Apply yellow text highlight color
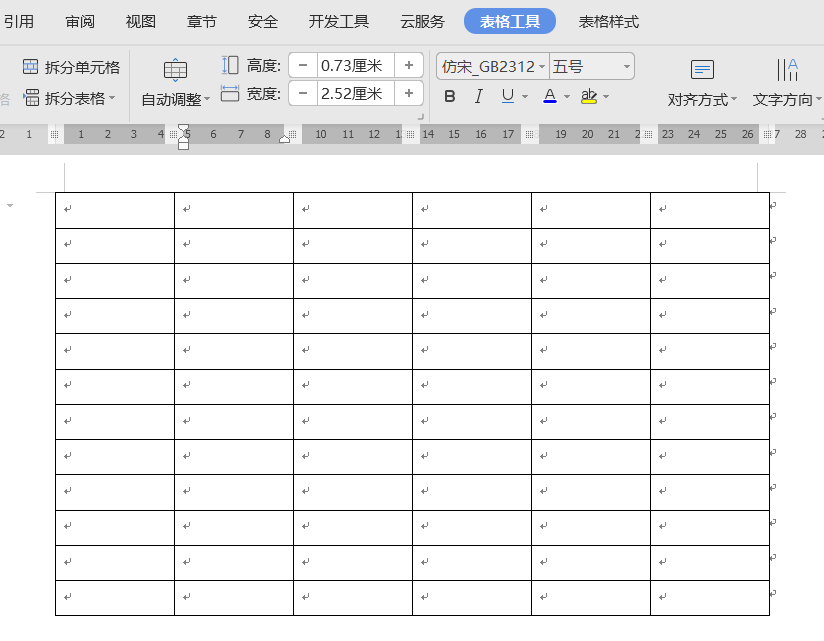824x641 pixels. [x=589, y=96]
